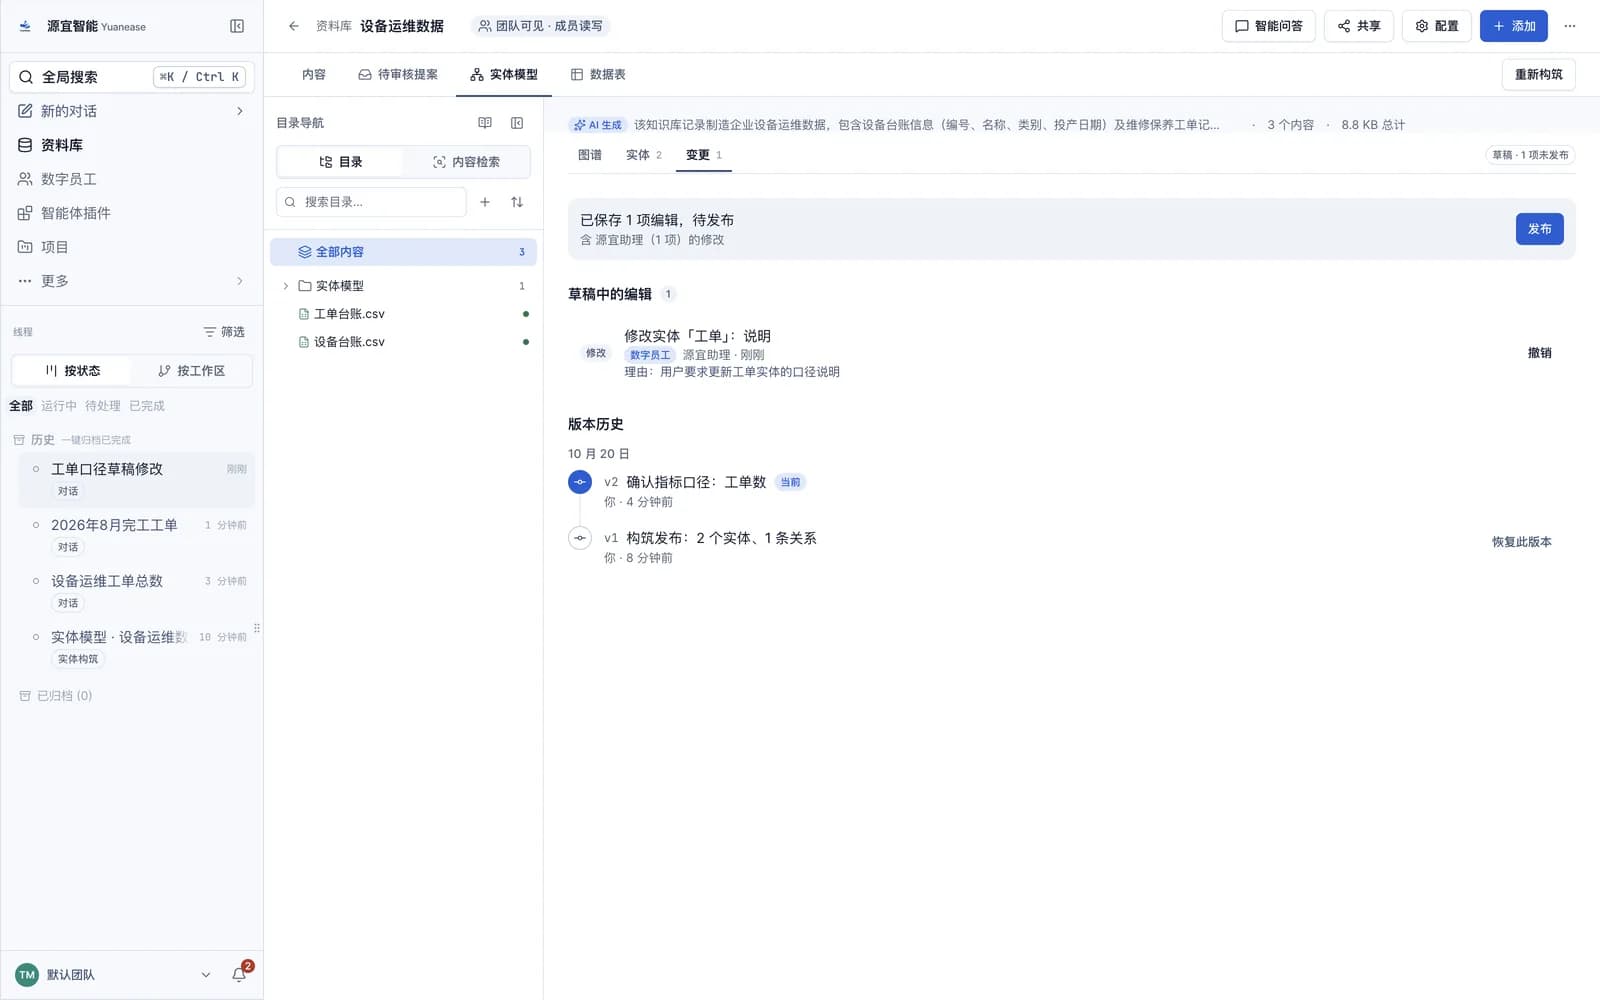The width and height of the screenshot is (1600, 1000).
Task: Open the 工单口径草稿修改 thread
Action: click(x=137, y=479)
